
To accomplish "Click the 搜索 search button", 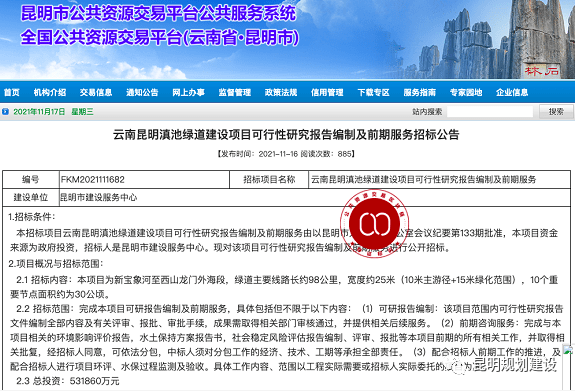I will (556, 112).
